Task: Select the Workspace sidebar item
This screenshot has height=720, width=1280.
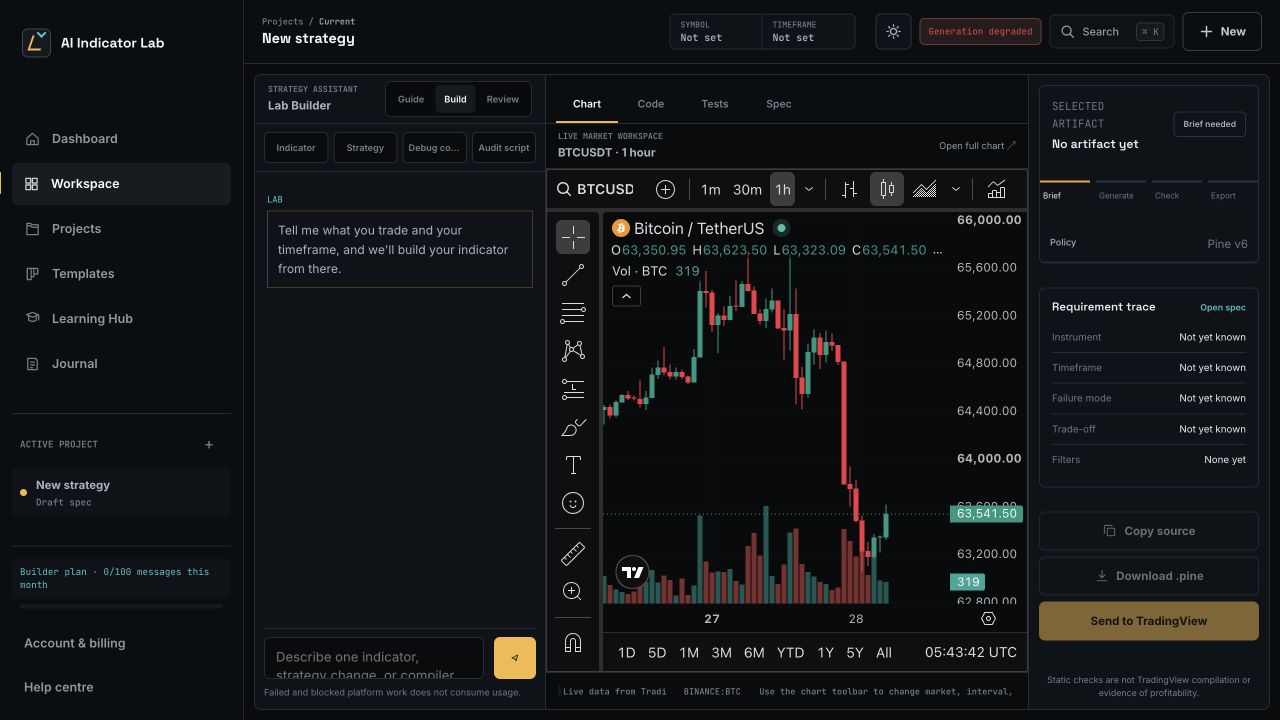Action: pos(121,184)
